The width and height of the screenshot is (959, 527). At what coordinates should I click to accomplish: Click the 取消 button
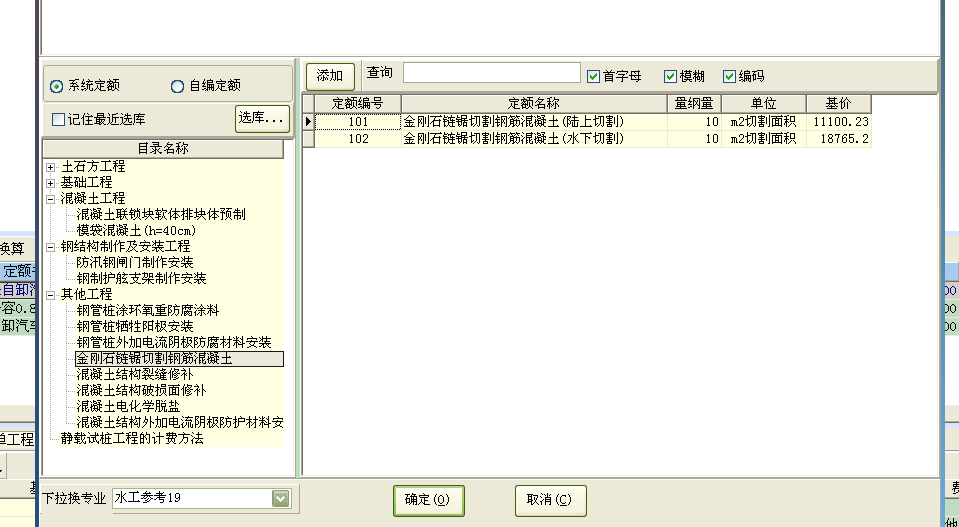coord(550,499)
